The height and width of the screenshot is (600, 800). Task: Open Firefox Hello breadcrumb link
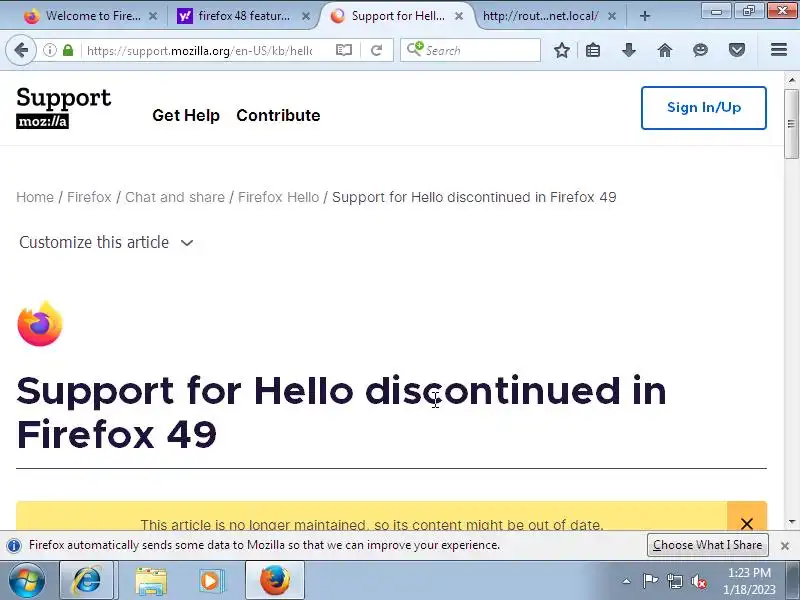coord(279,197)
